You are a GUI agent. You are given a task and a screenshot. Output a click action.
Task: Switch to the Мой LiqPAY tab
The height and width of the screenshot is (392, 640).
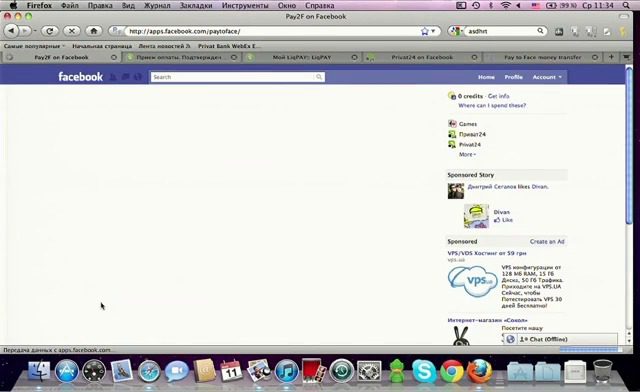[x=301, y=58]
